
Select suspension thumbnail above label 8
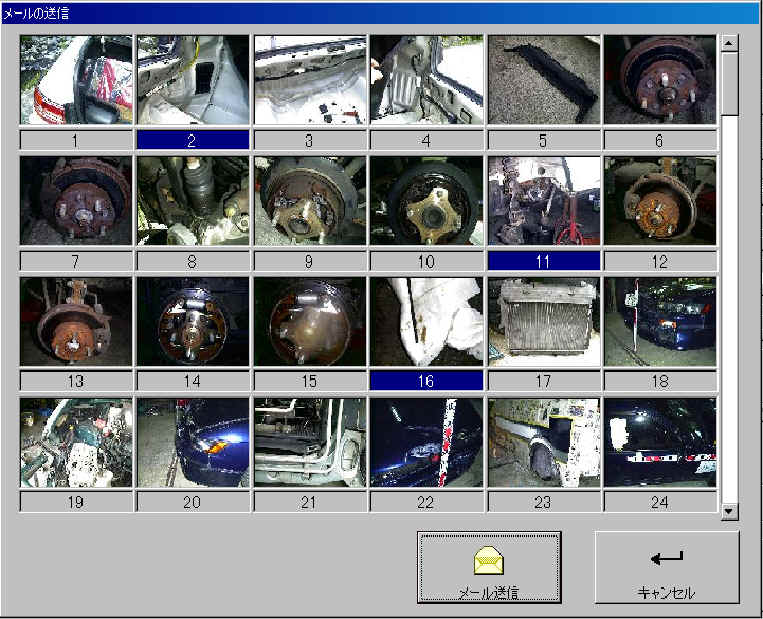[x=193, y=200]
